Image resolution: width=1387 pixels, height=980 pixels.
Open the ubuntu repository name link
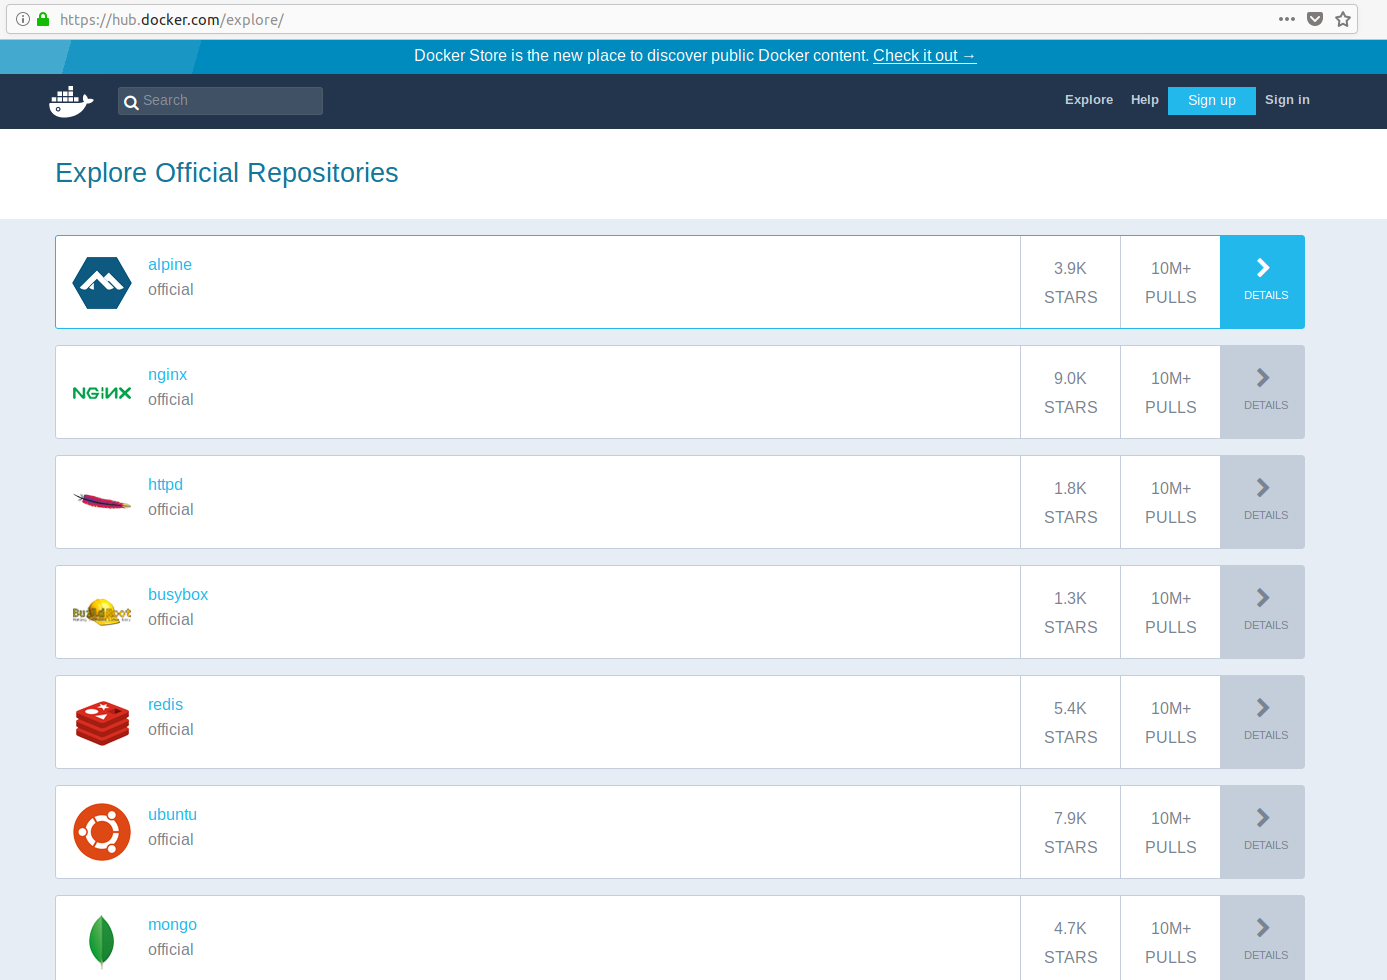[172, 815]
